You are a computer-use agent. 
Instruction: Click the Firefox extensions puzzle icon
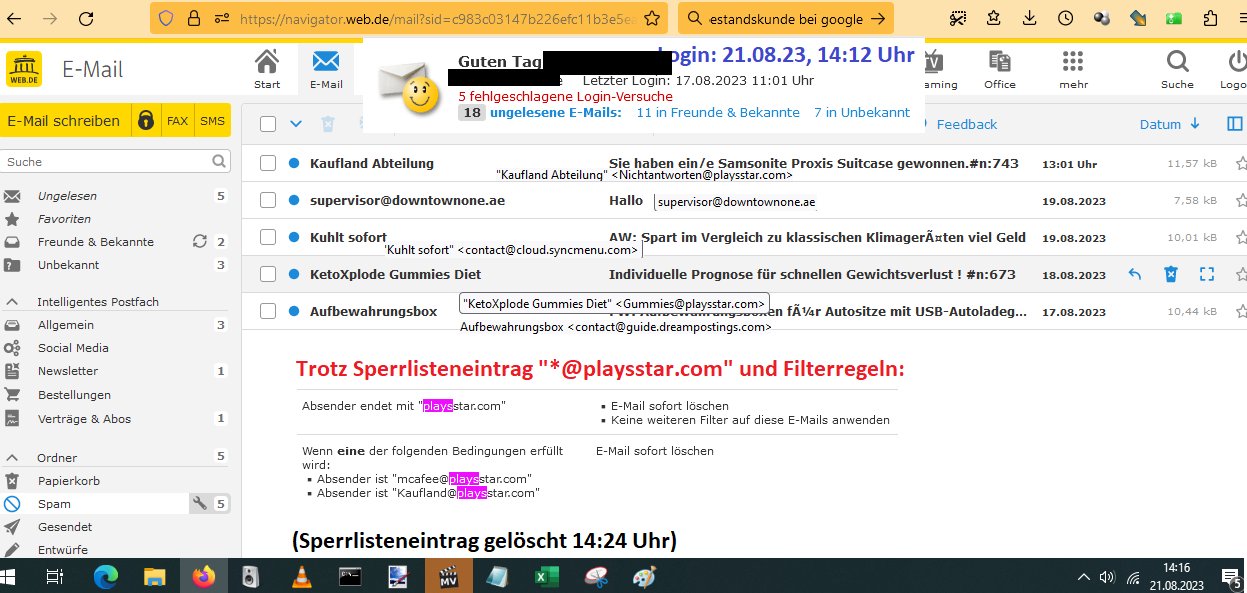point(1210,18)
